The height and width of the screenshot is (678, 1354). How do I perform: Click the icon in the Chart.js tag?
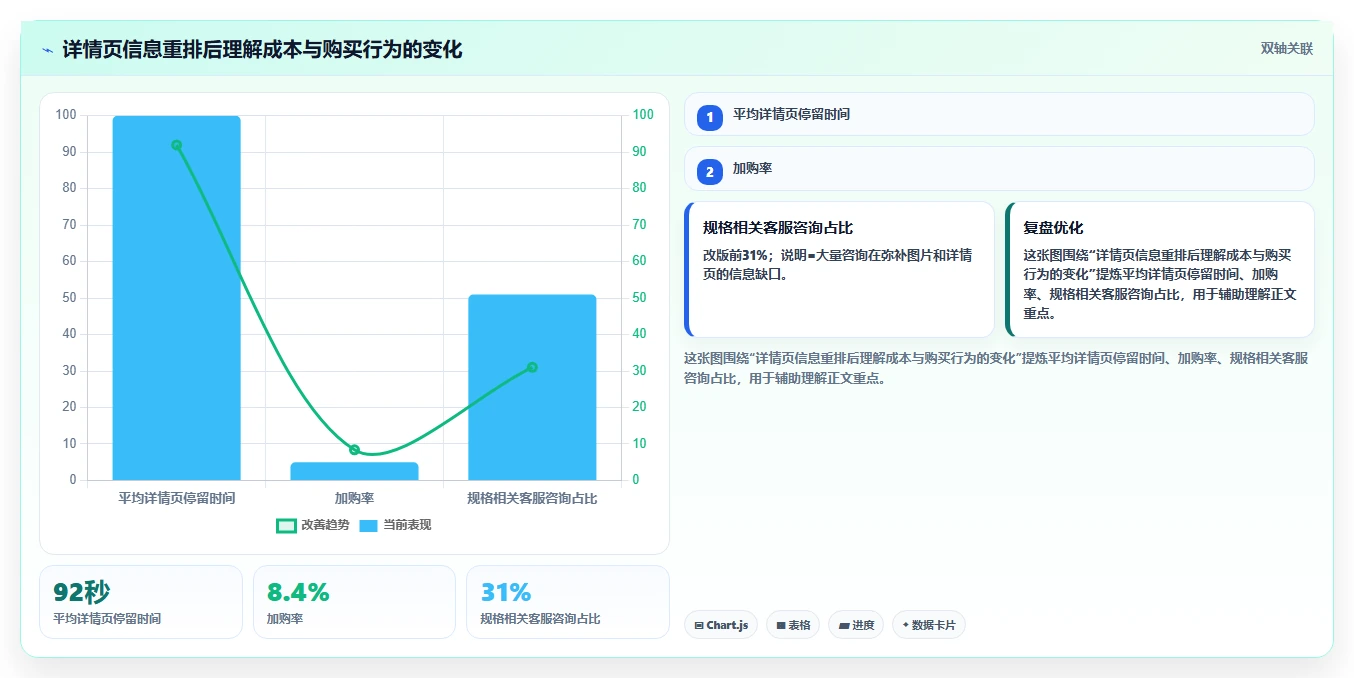coord(698,626)
